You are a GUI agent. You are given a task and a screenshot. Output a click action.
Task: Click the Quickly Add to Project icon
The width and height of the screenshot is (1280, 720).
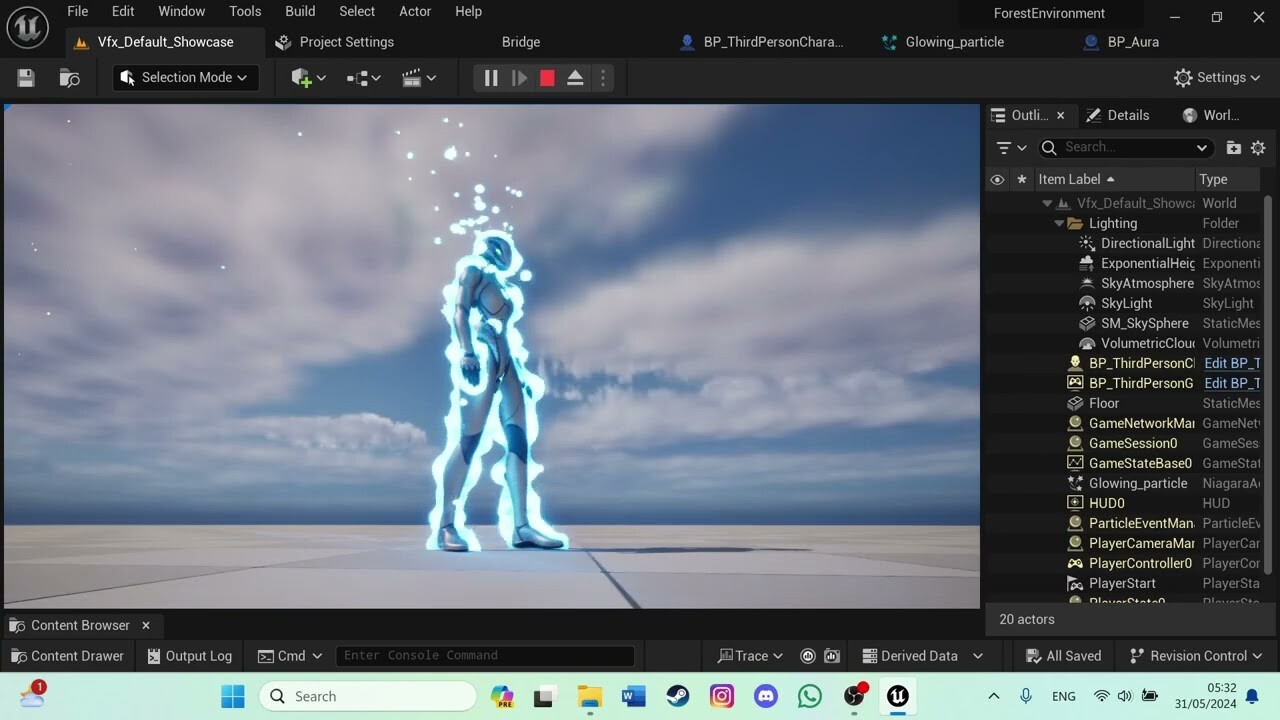302,77
